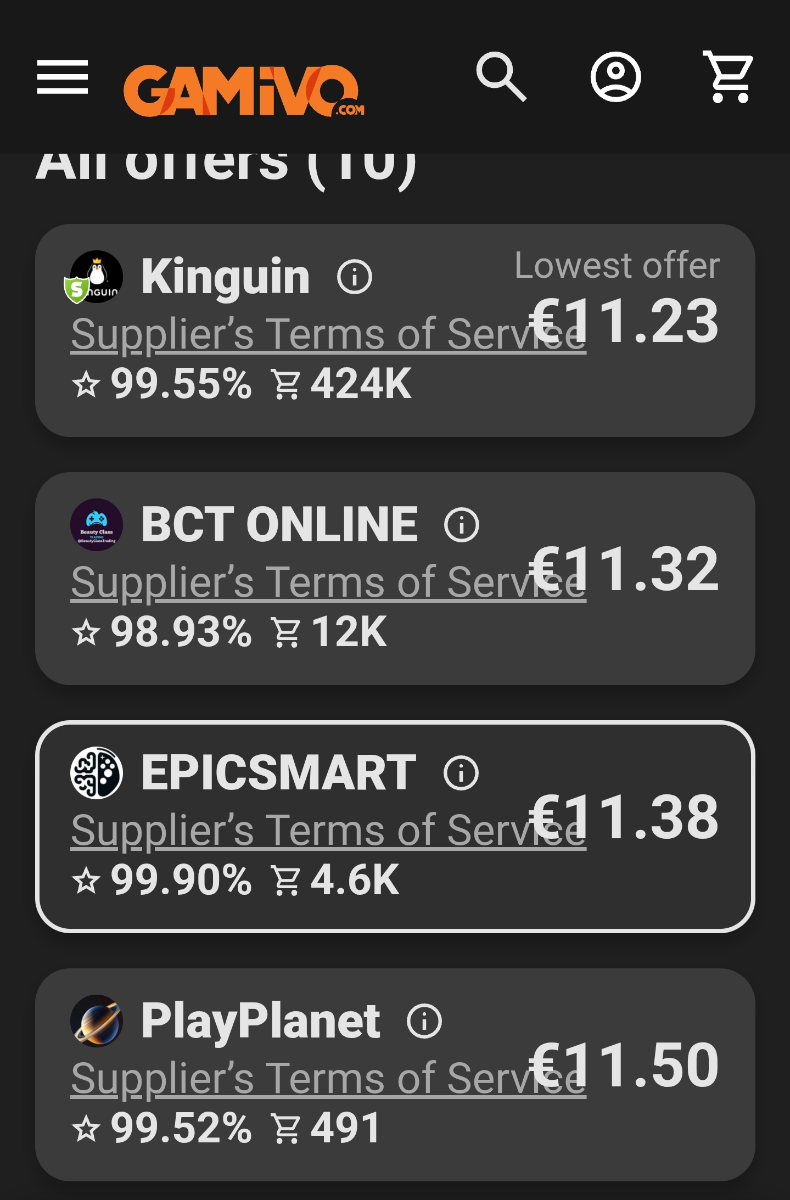Screen dimensions: 790x1200
Task: Go to GAMIVO home via logo
Action: coord(243,90)
